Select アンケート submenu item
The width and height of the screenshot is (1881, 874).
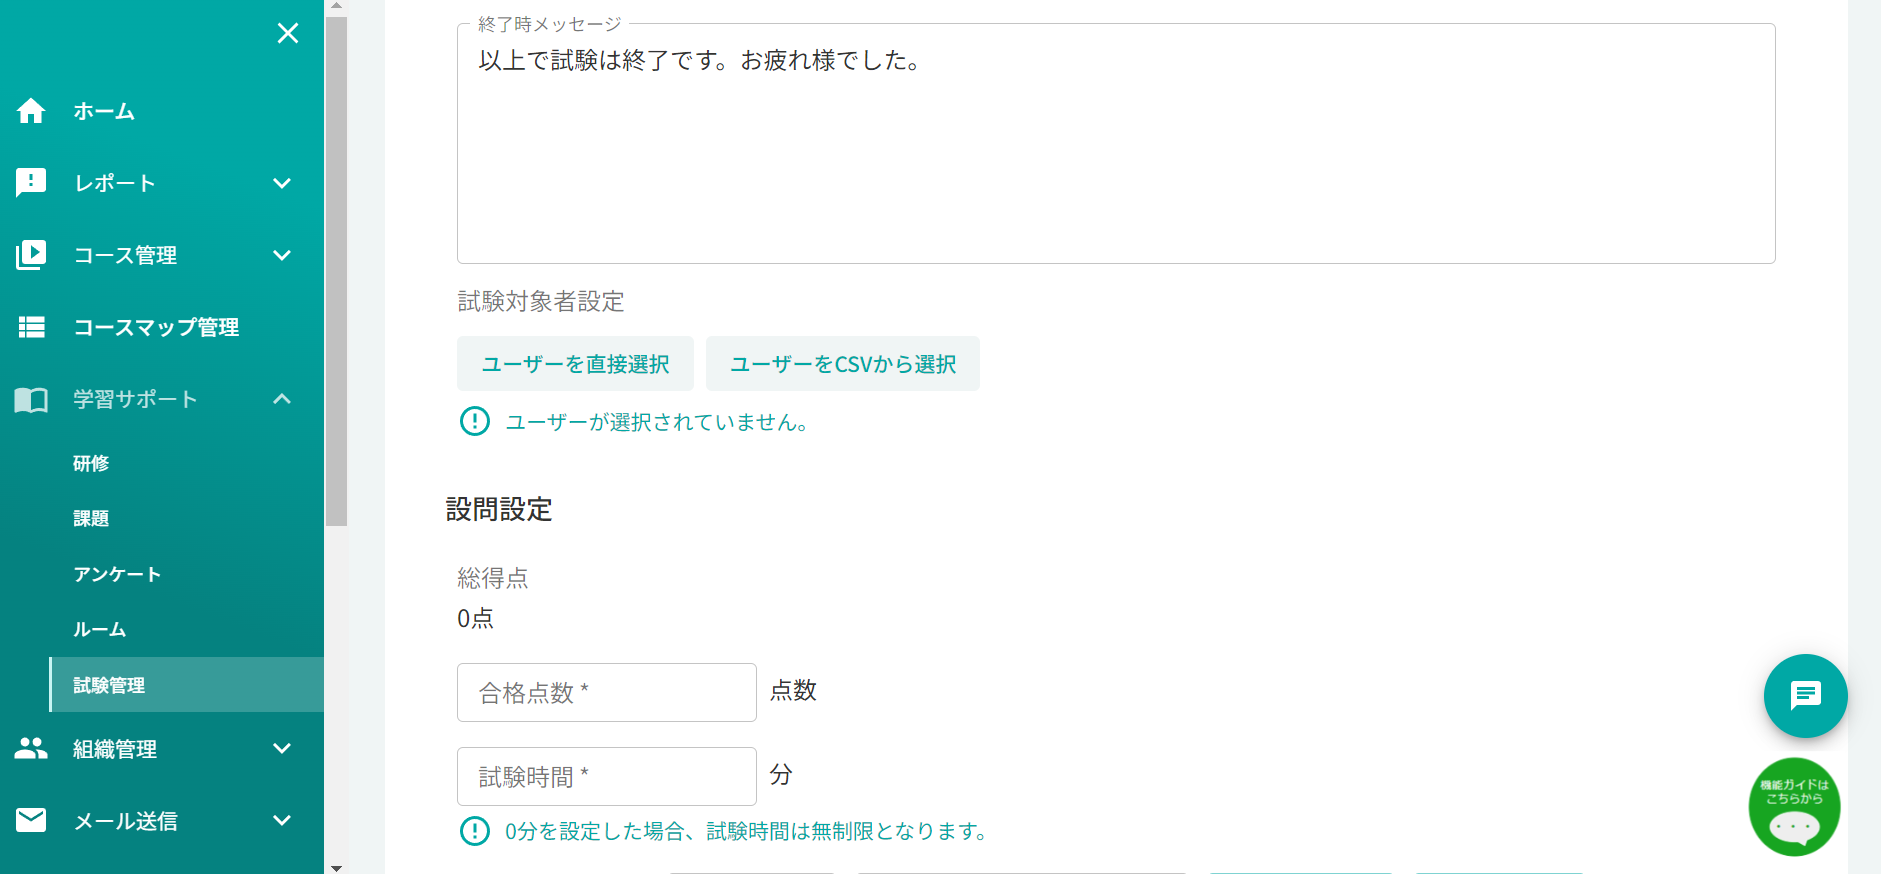tap(117, 574)
